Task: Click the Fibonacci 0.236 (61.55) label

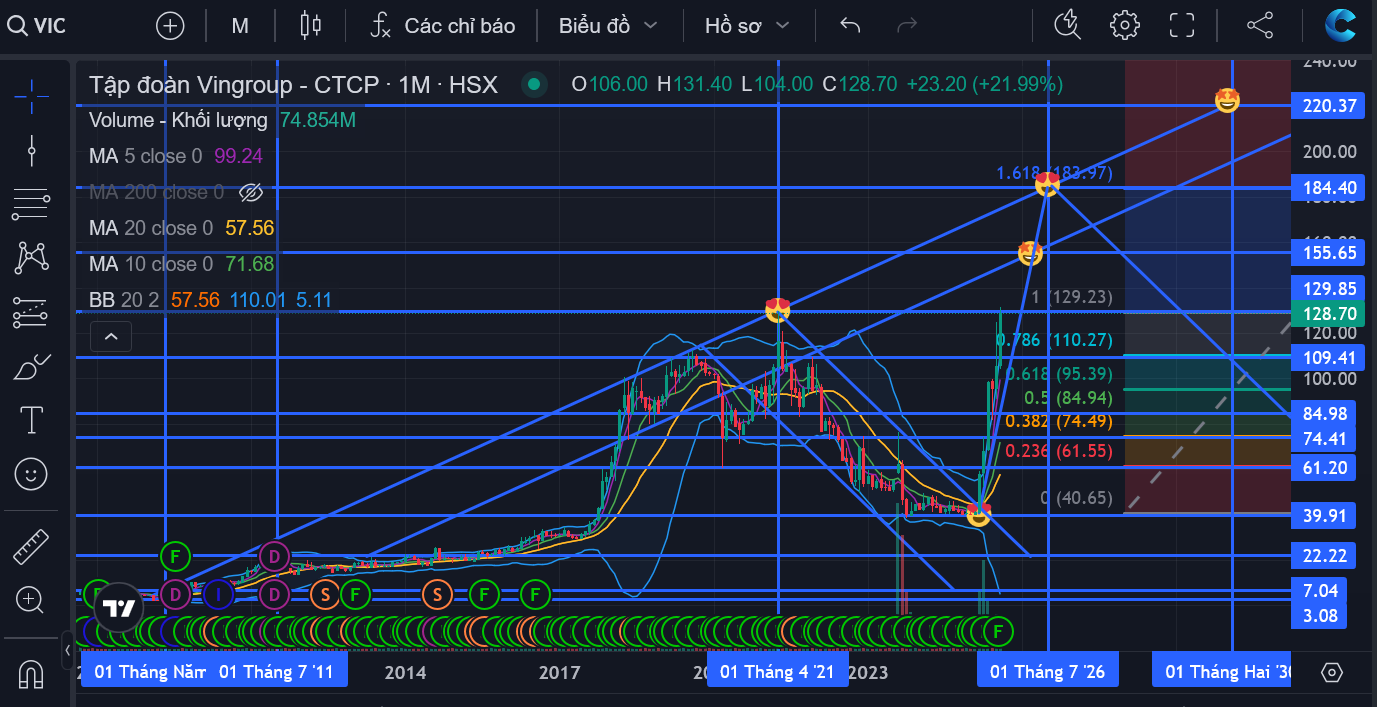Action: [1058, 451]
